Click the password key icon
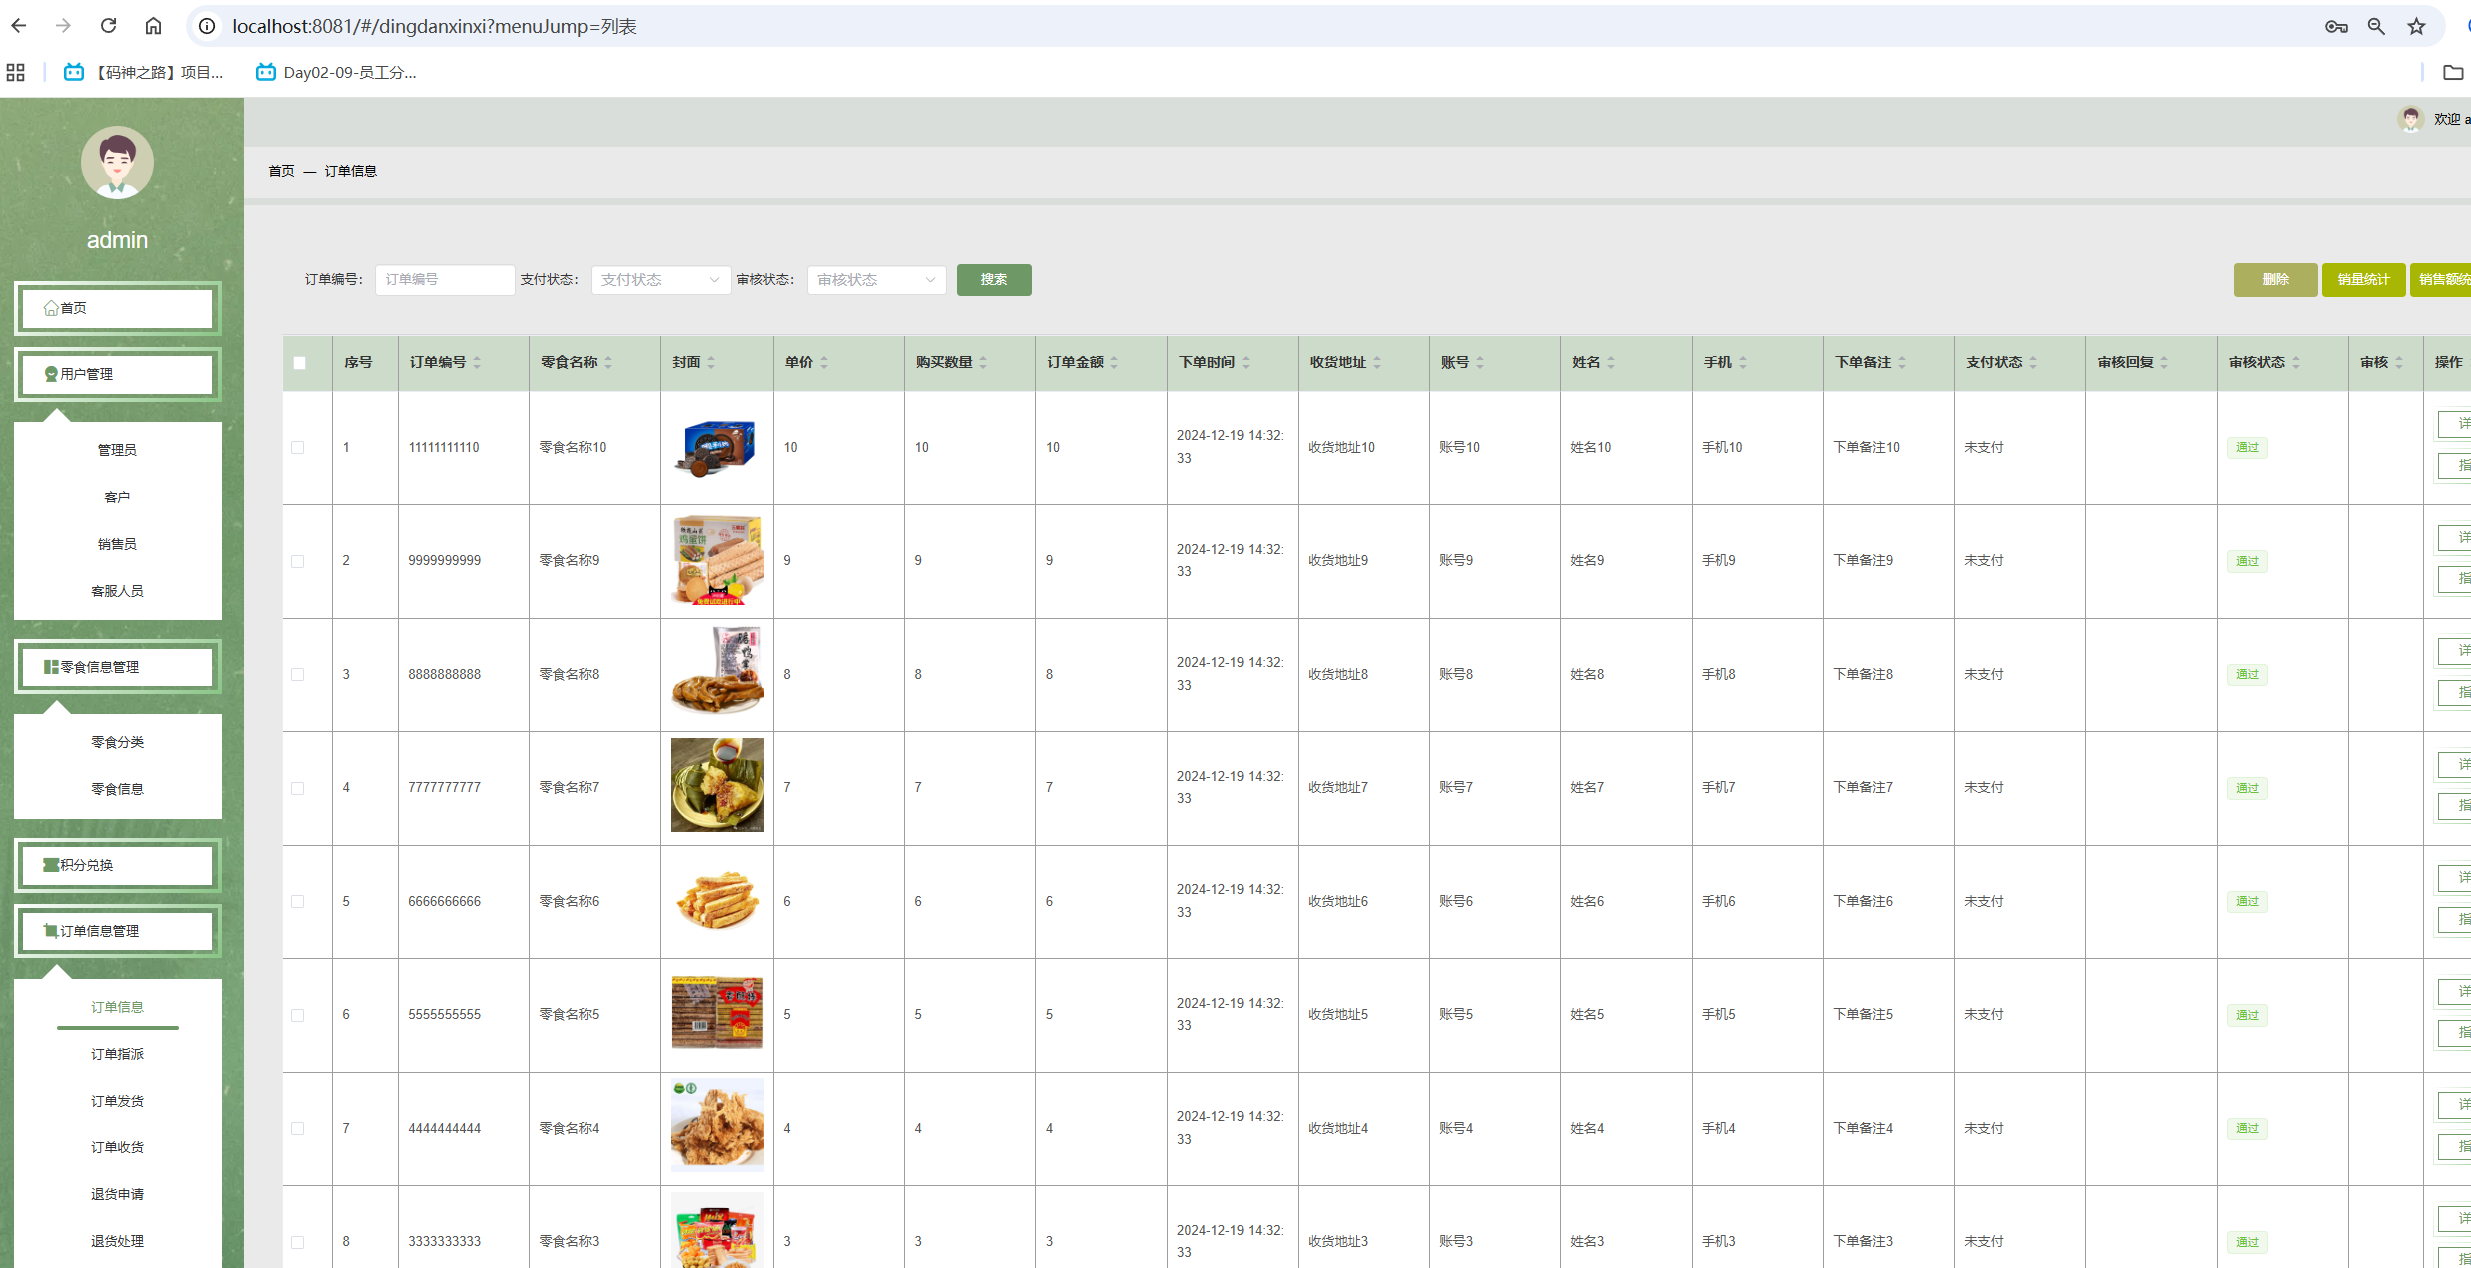 click(x=2335, y=26)
